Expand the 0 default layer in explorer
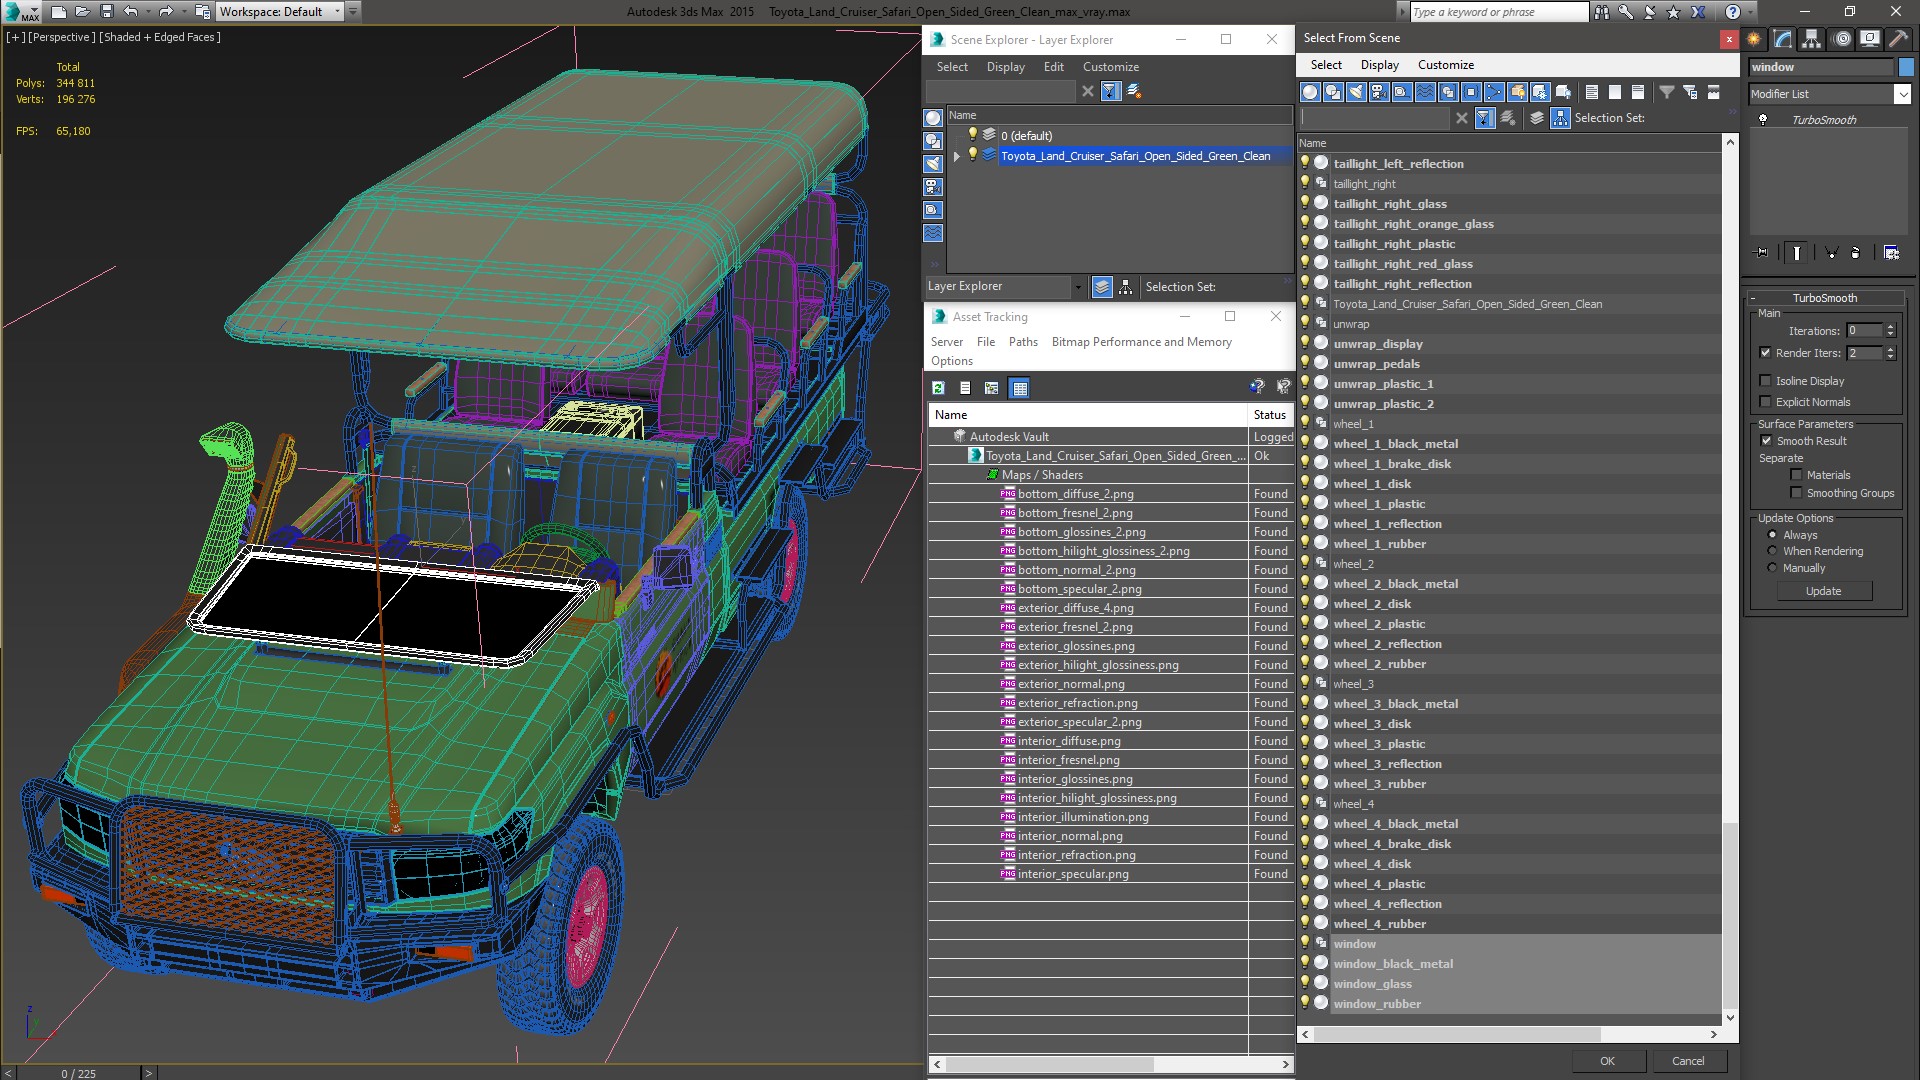This screenshot has height=1080, width=1920. (956, 135)
